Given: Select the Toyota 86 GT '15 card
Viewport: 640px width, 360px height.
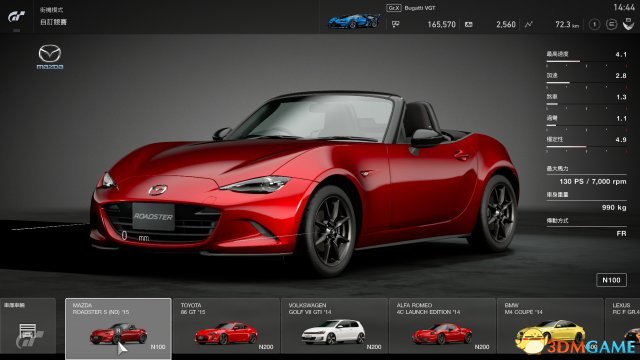Looking at the screenshot, I should 227,326.
